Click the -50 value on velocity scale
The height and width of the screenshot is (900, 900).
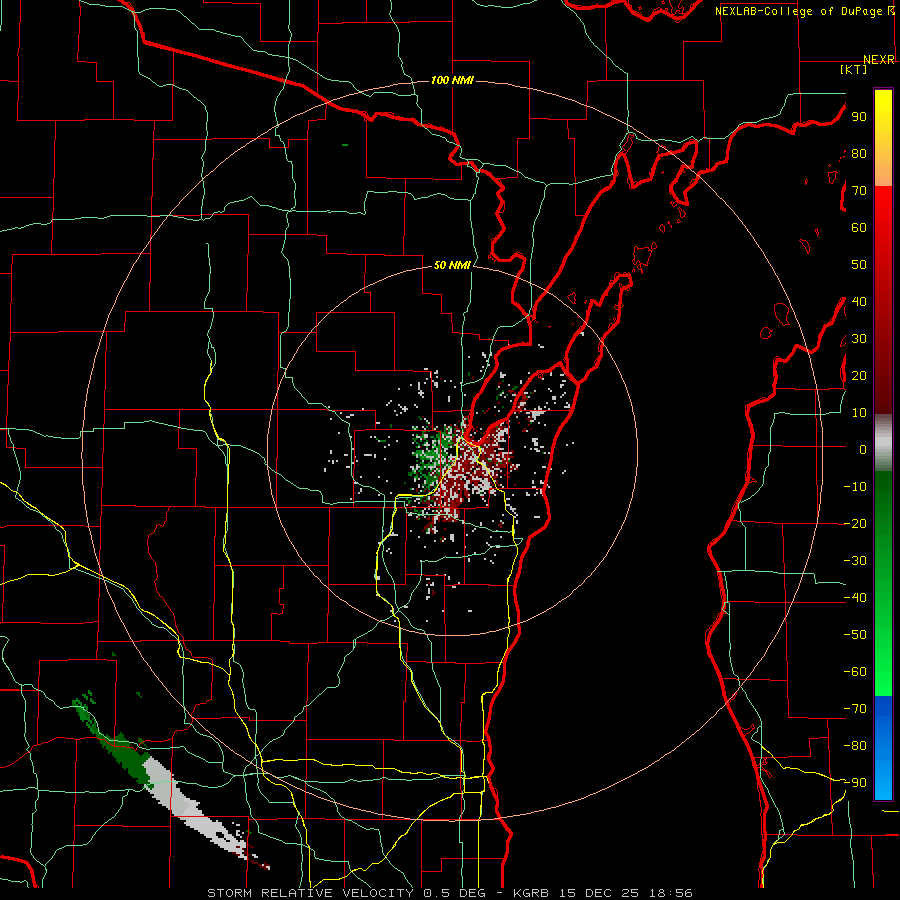click(x=855, y=635)
